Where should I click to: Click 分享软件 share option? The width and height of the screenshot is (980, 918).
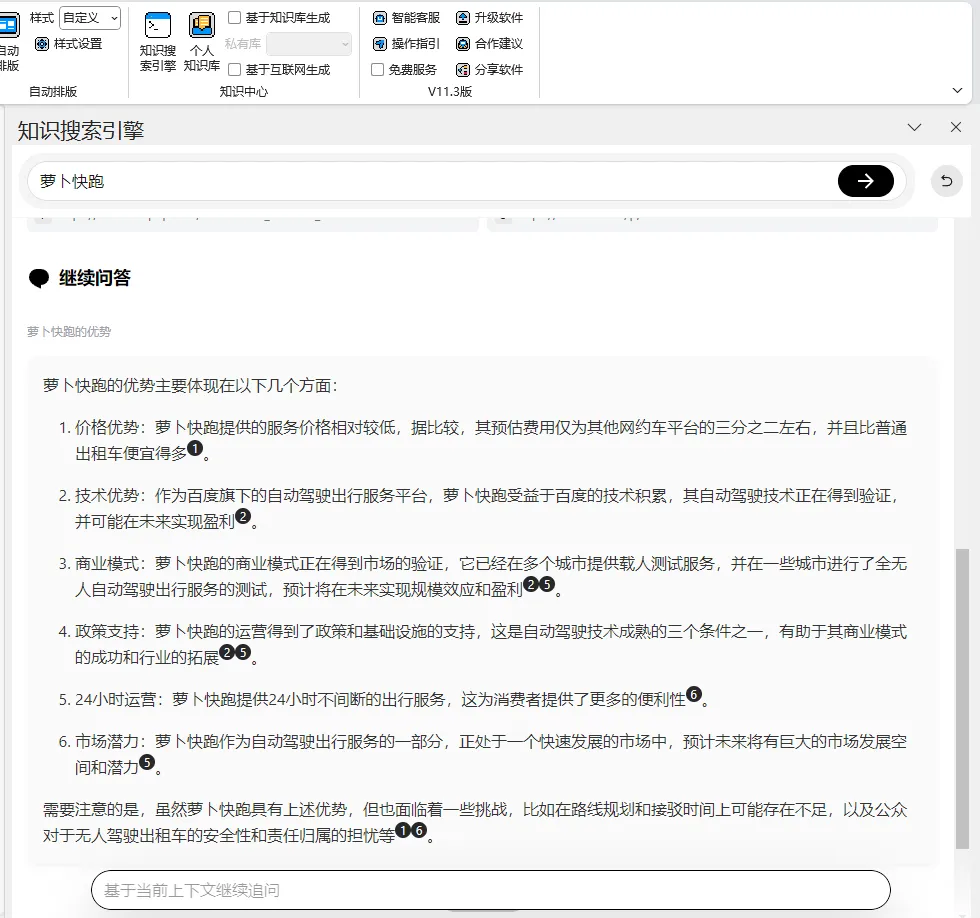click(x=489, y=69)
